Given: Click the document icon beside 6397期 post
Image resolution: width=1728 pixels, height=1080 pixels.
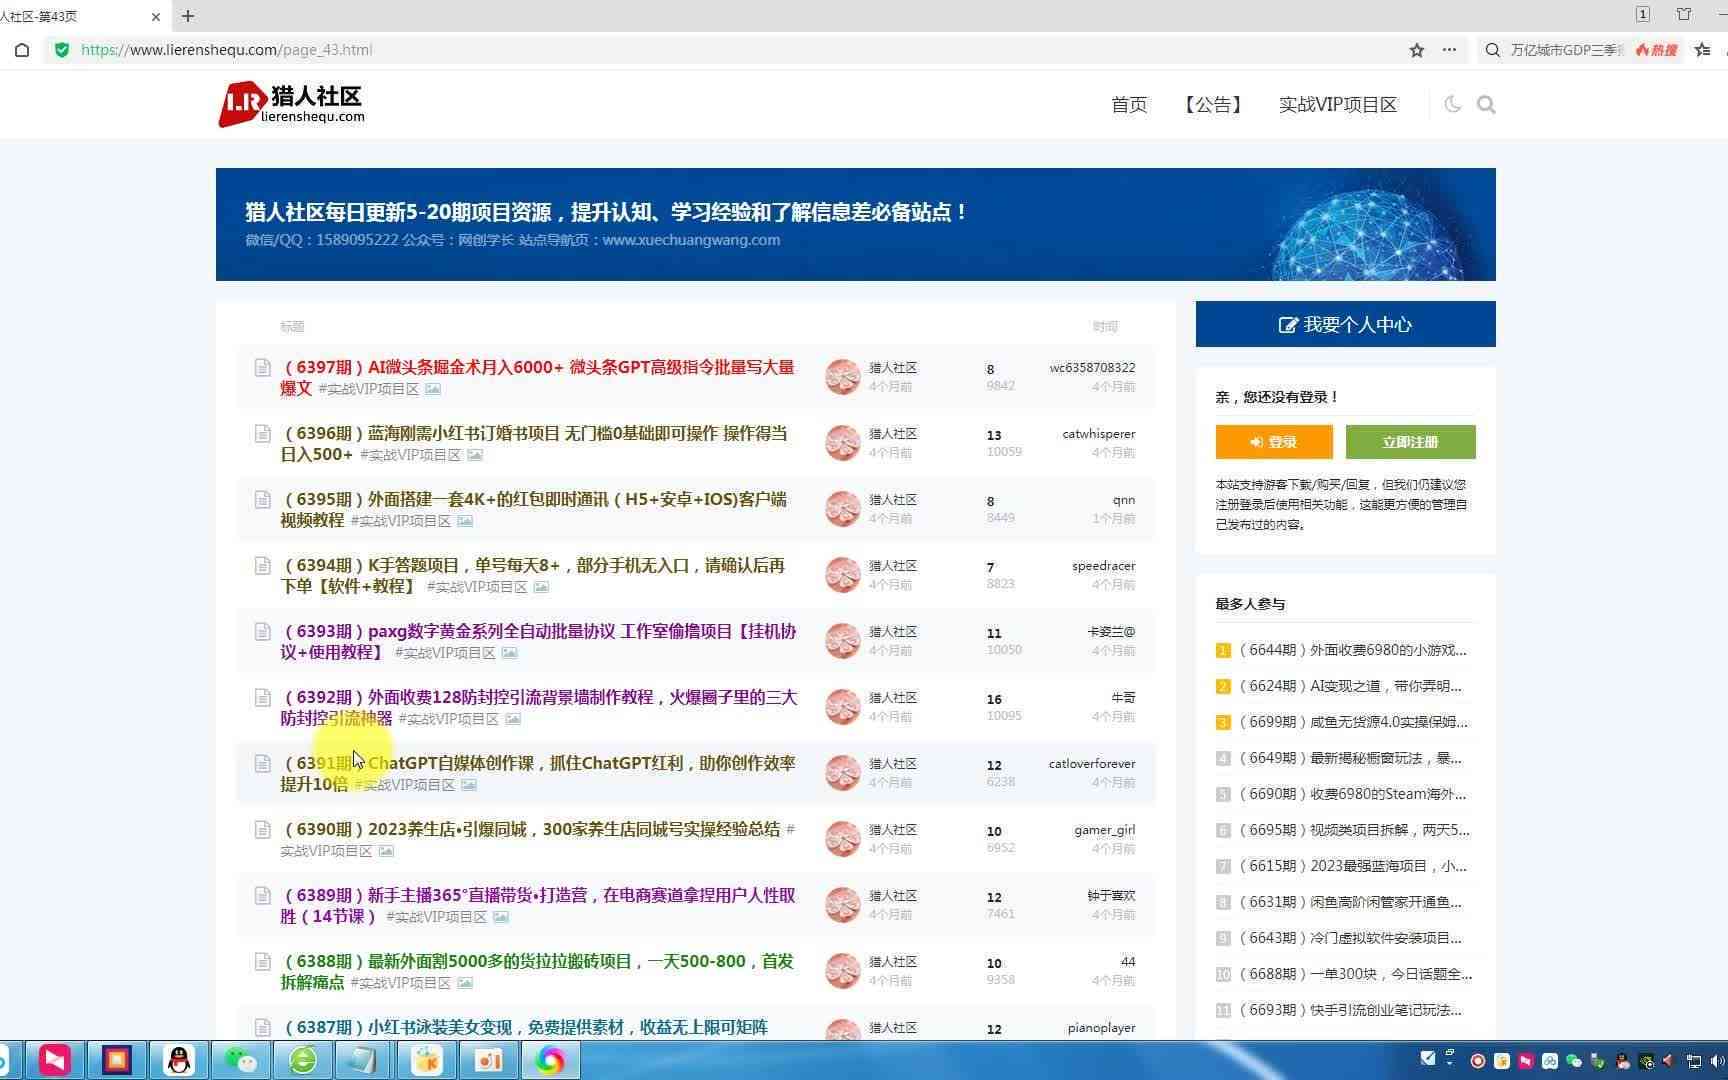Looking at the screenshot, I should tap(262, 367).
